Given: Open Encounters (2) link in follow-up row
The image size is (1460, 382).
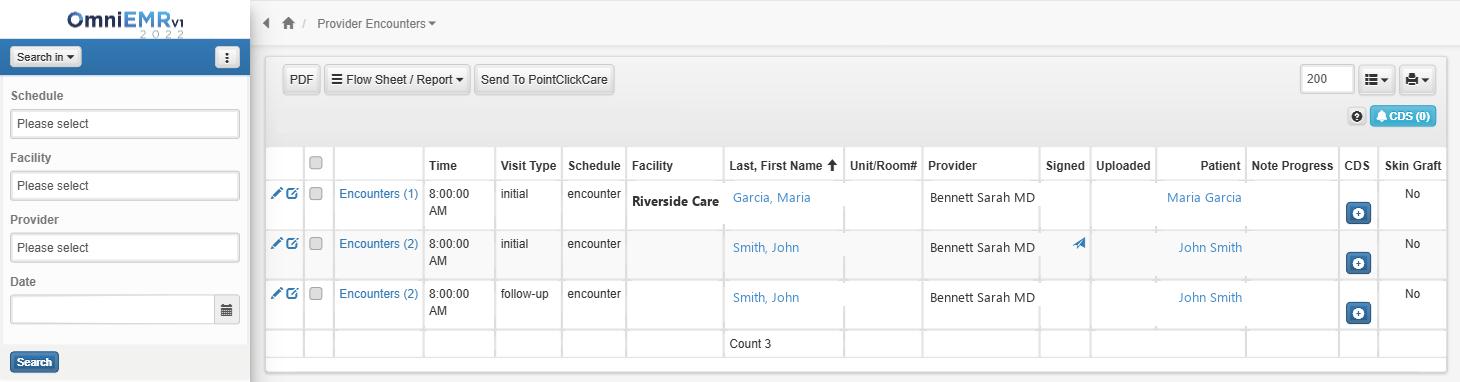Looking at the screenshot, I should coord(379,294).
